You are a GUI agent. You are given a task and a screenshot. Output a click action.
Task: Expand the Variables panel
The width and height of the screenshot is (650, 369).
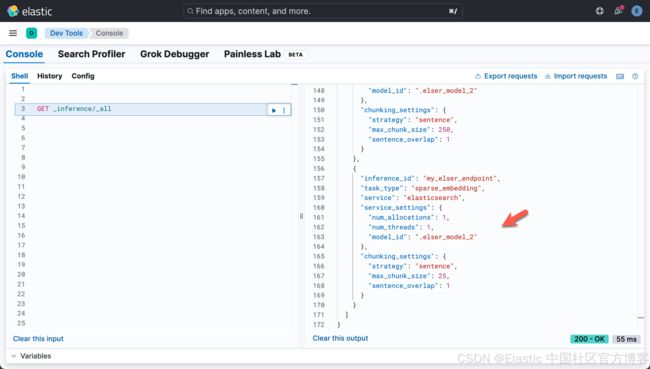tap(32, 356)
